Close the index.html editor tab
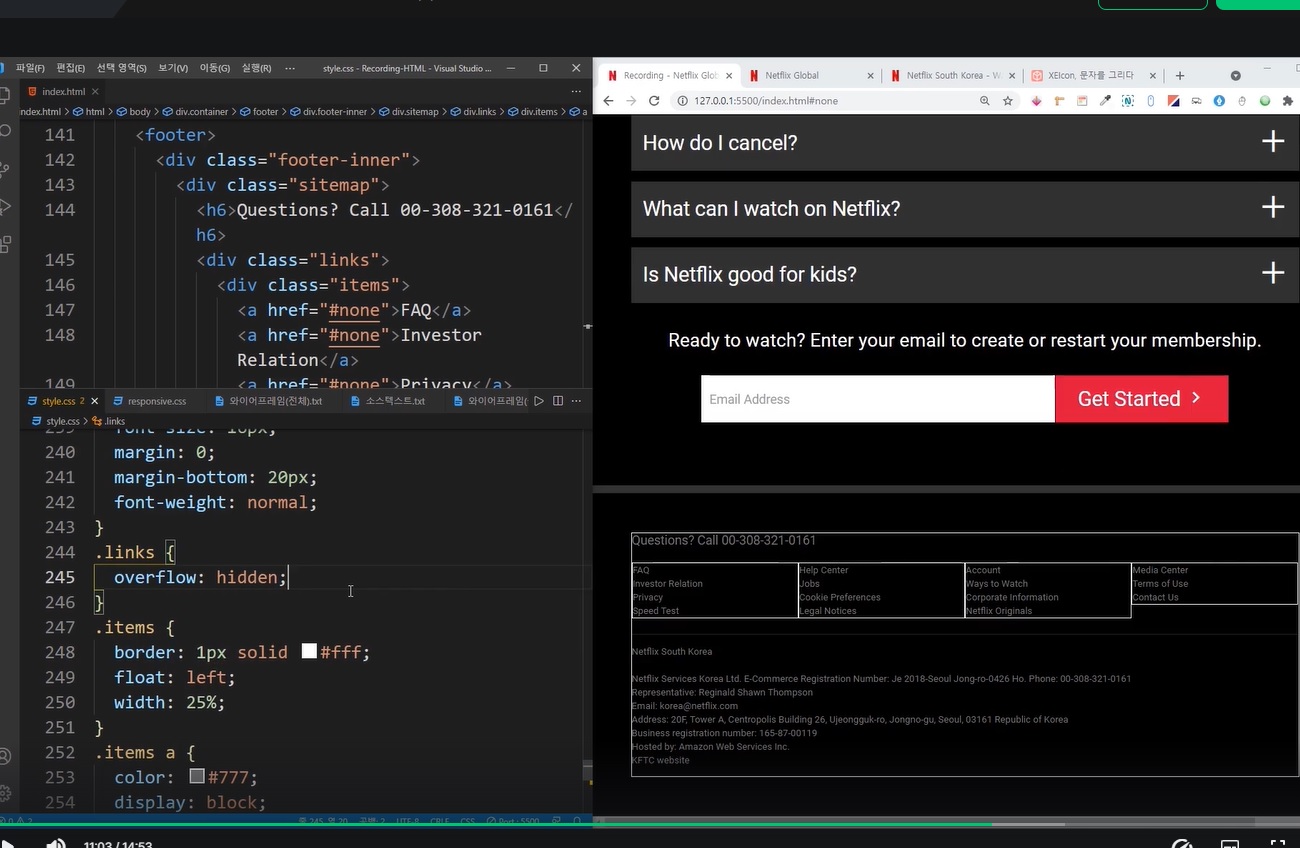Viewport: 1300px width, 848px height. pyautogui.click(x=95, y=91)
